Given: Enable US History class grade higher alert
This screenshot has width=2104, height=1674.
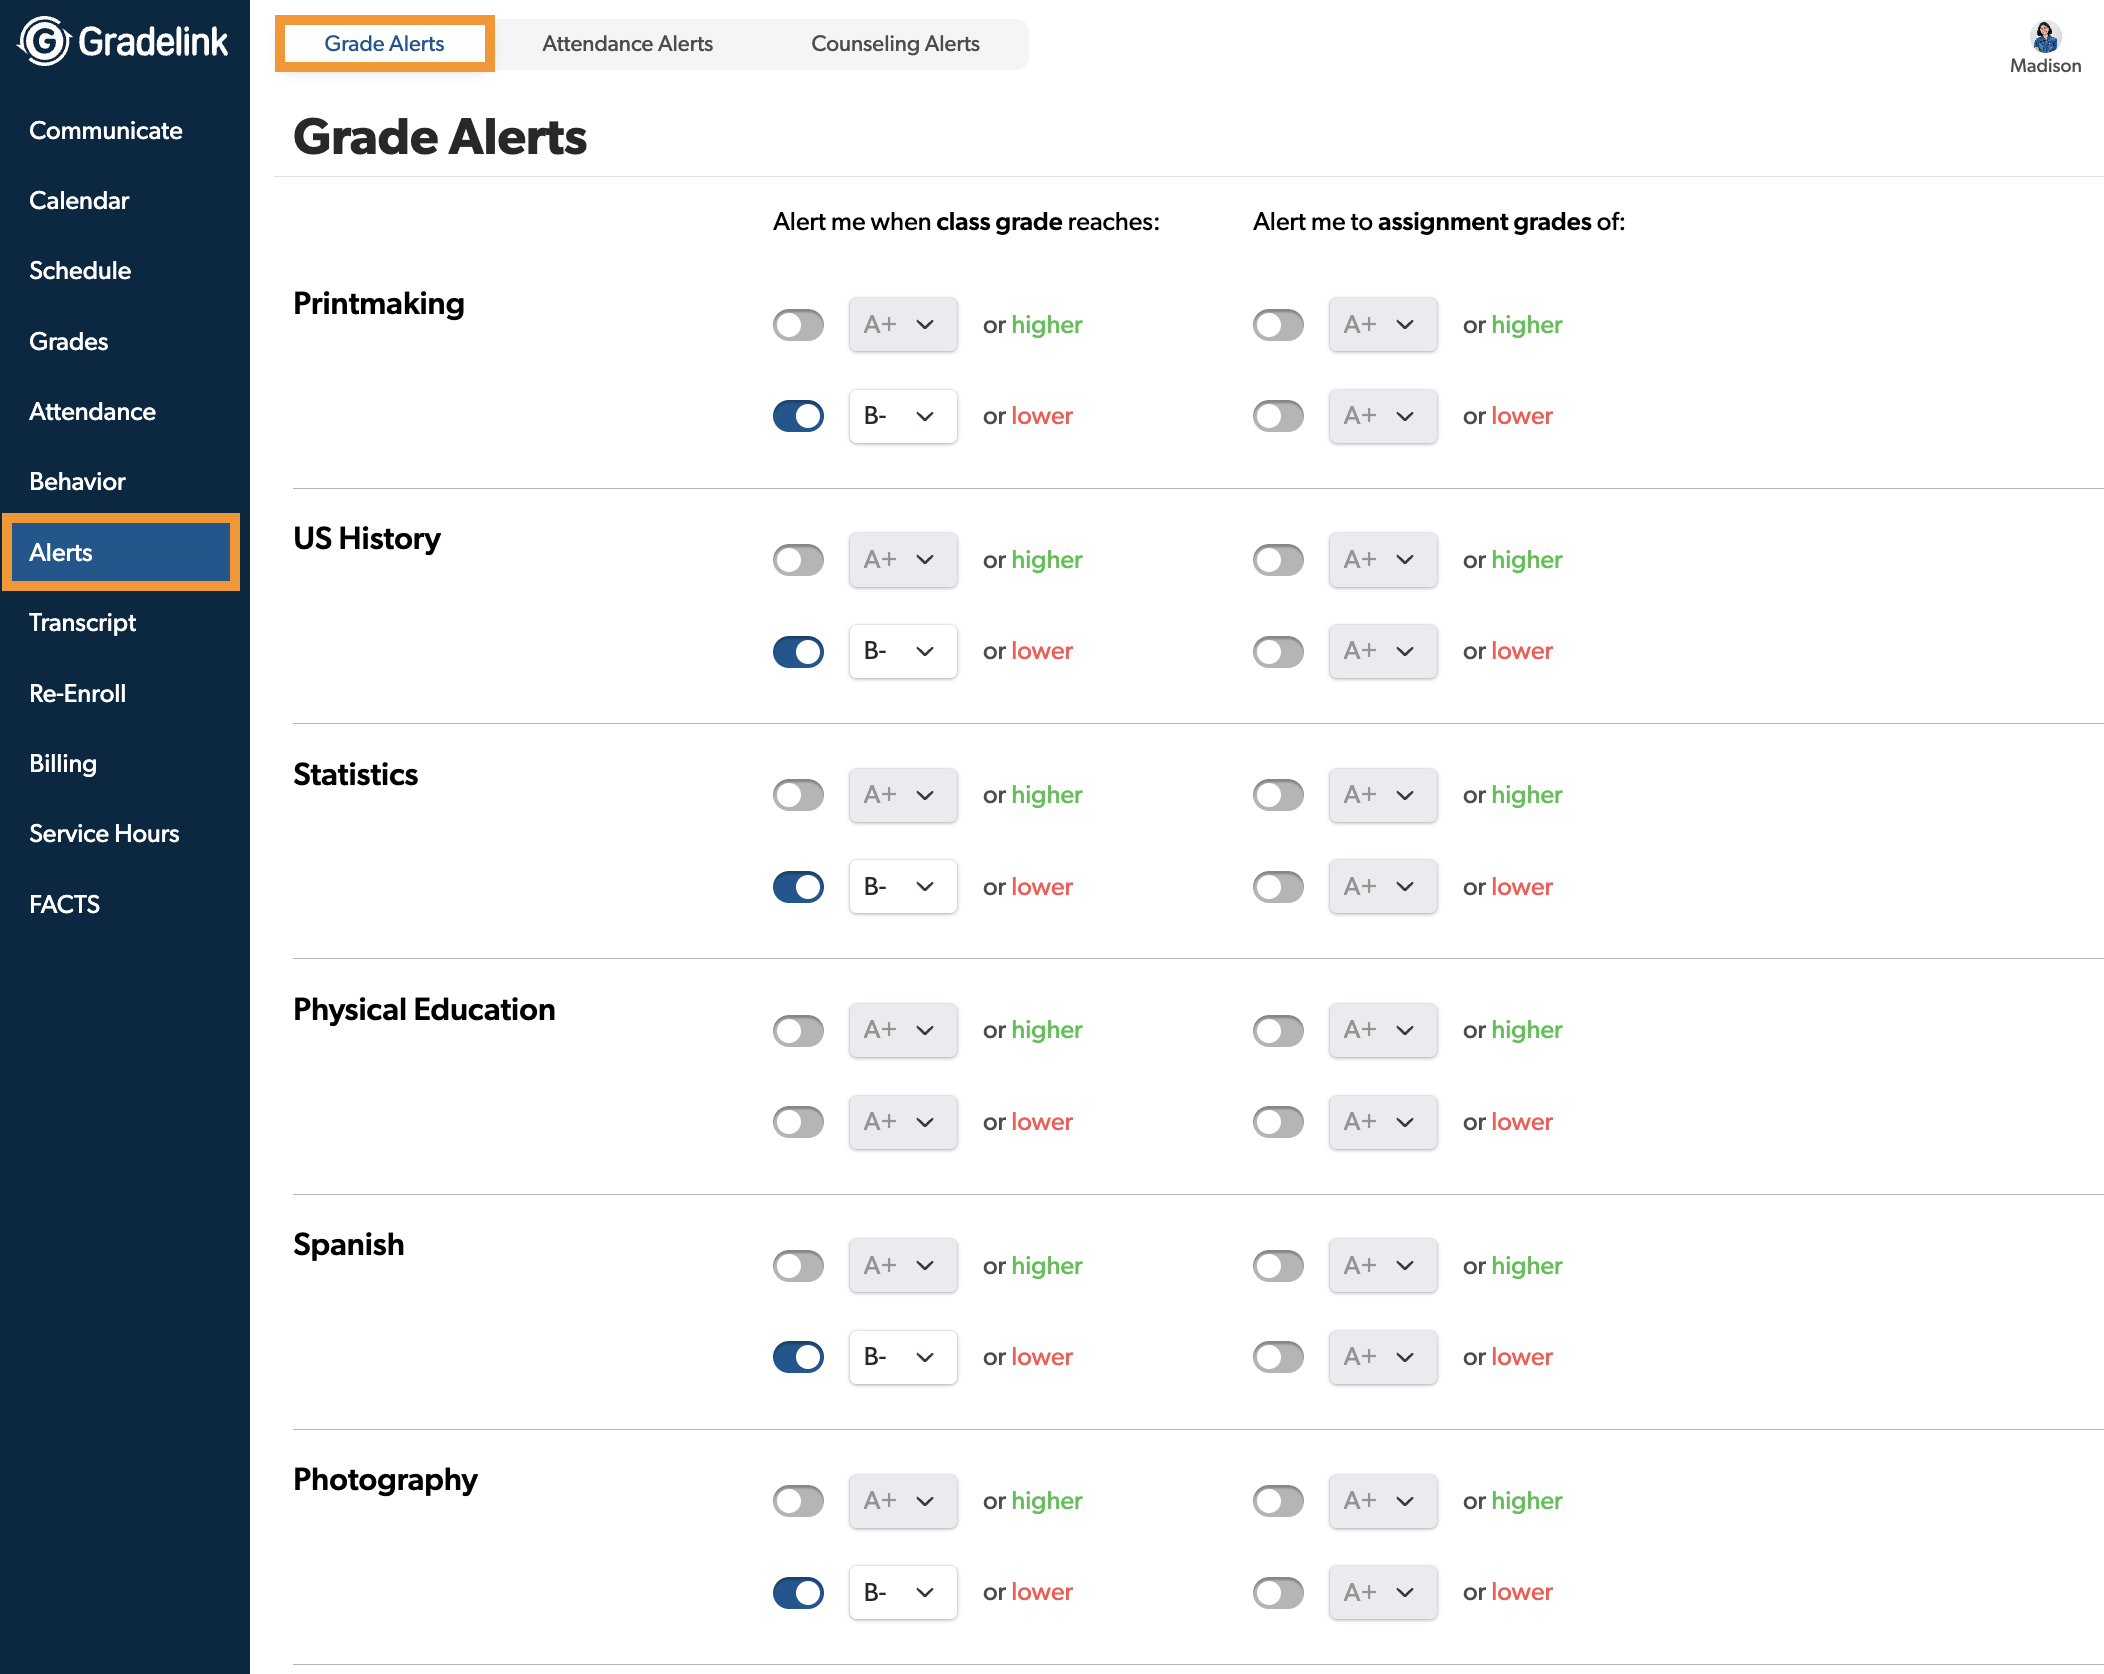Looking at the screenshot, I should coord(798,560).
